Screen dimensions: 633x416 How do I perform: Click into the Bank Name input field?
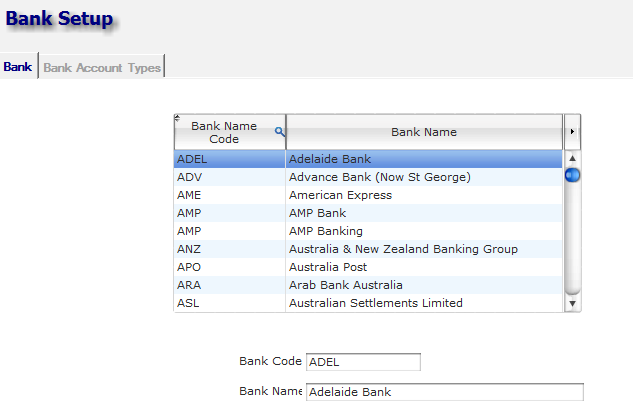tap(445, 392)
